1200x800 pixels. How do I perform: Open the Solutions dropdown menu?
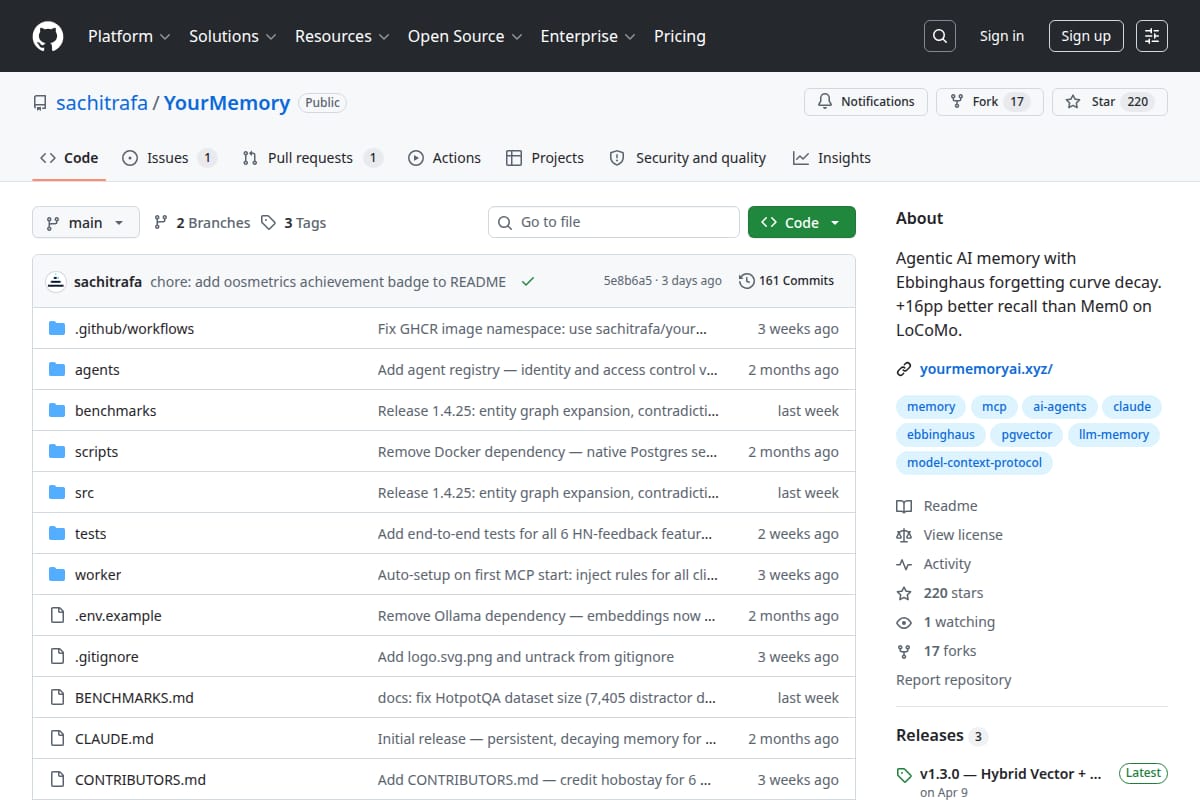[x=232, y=36]
